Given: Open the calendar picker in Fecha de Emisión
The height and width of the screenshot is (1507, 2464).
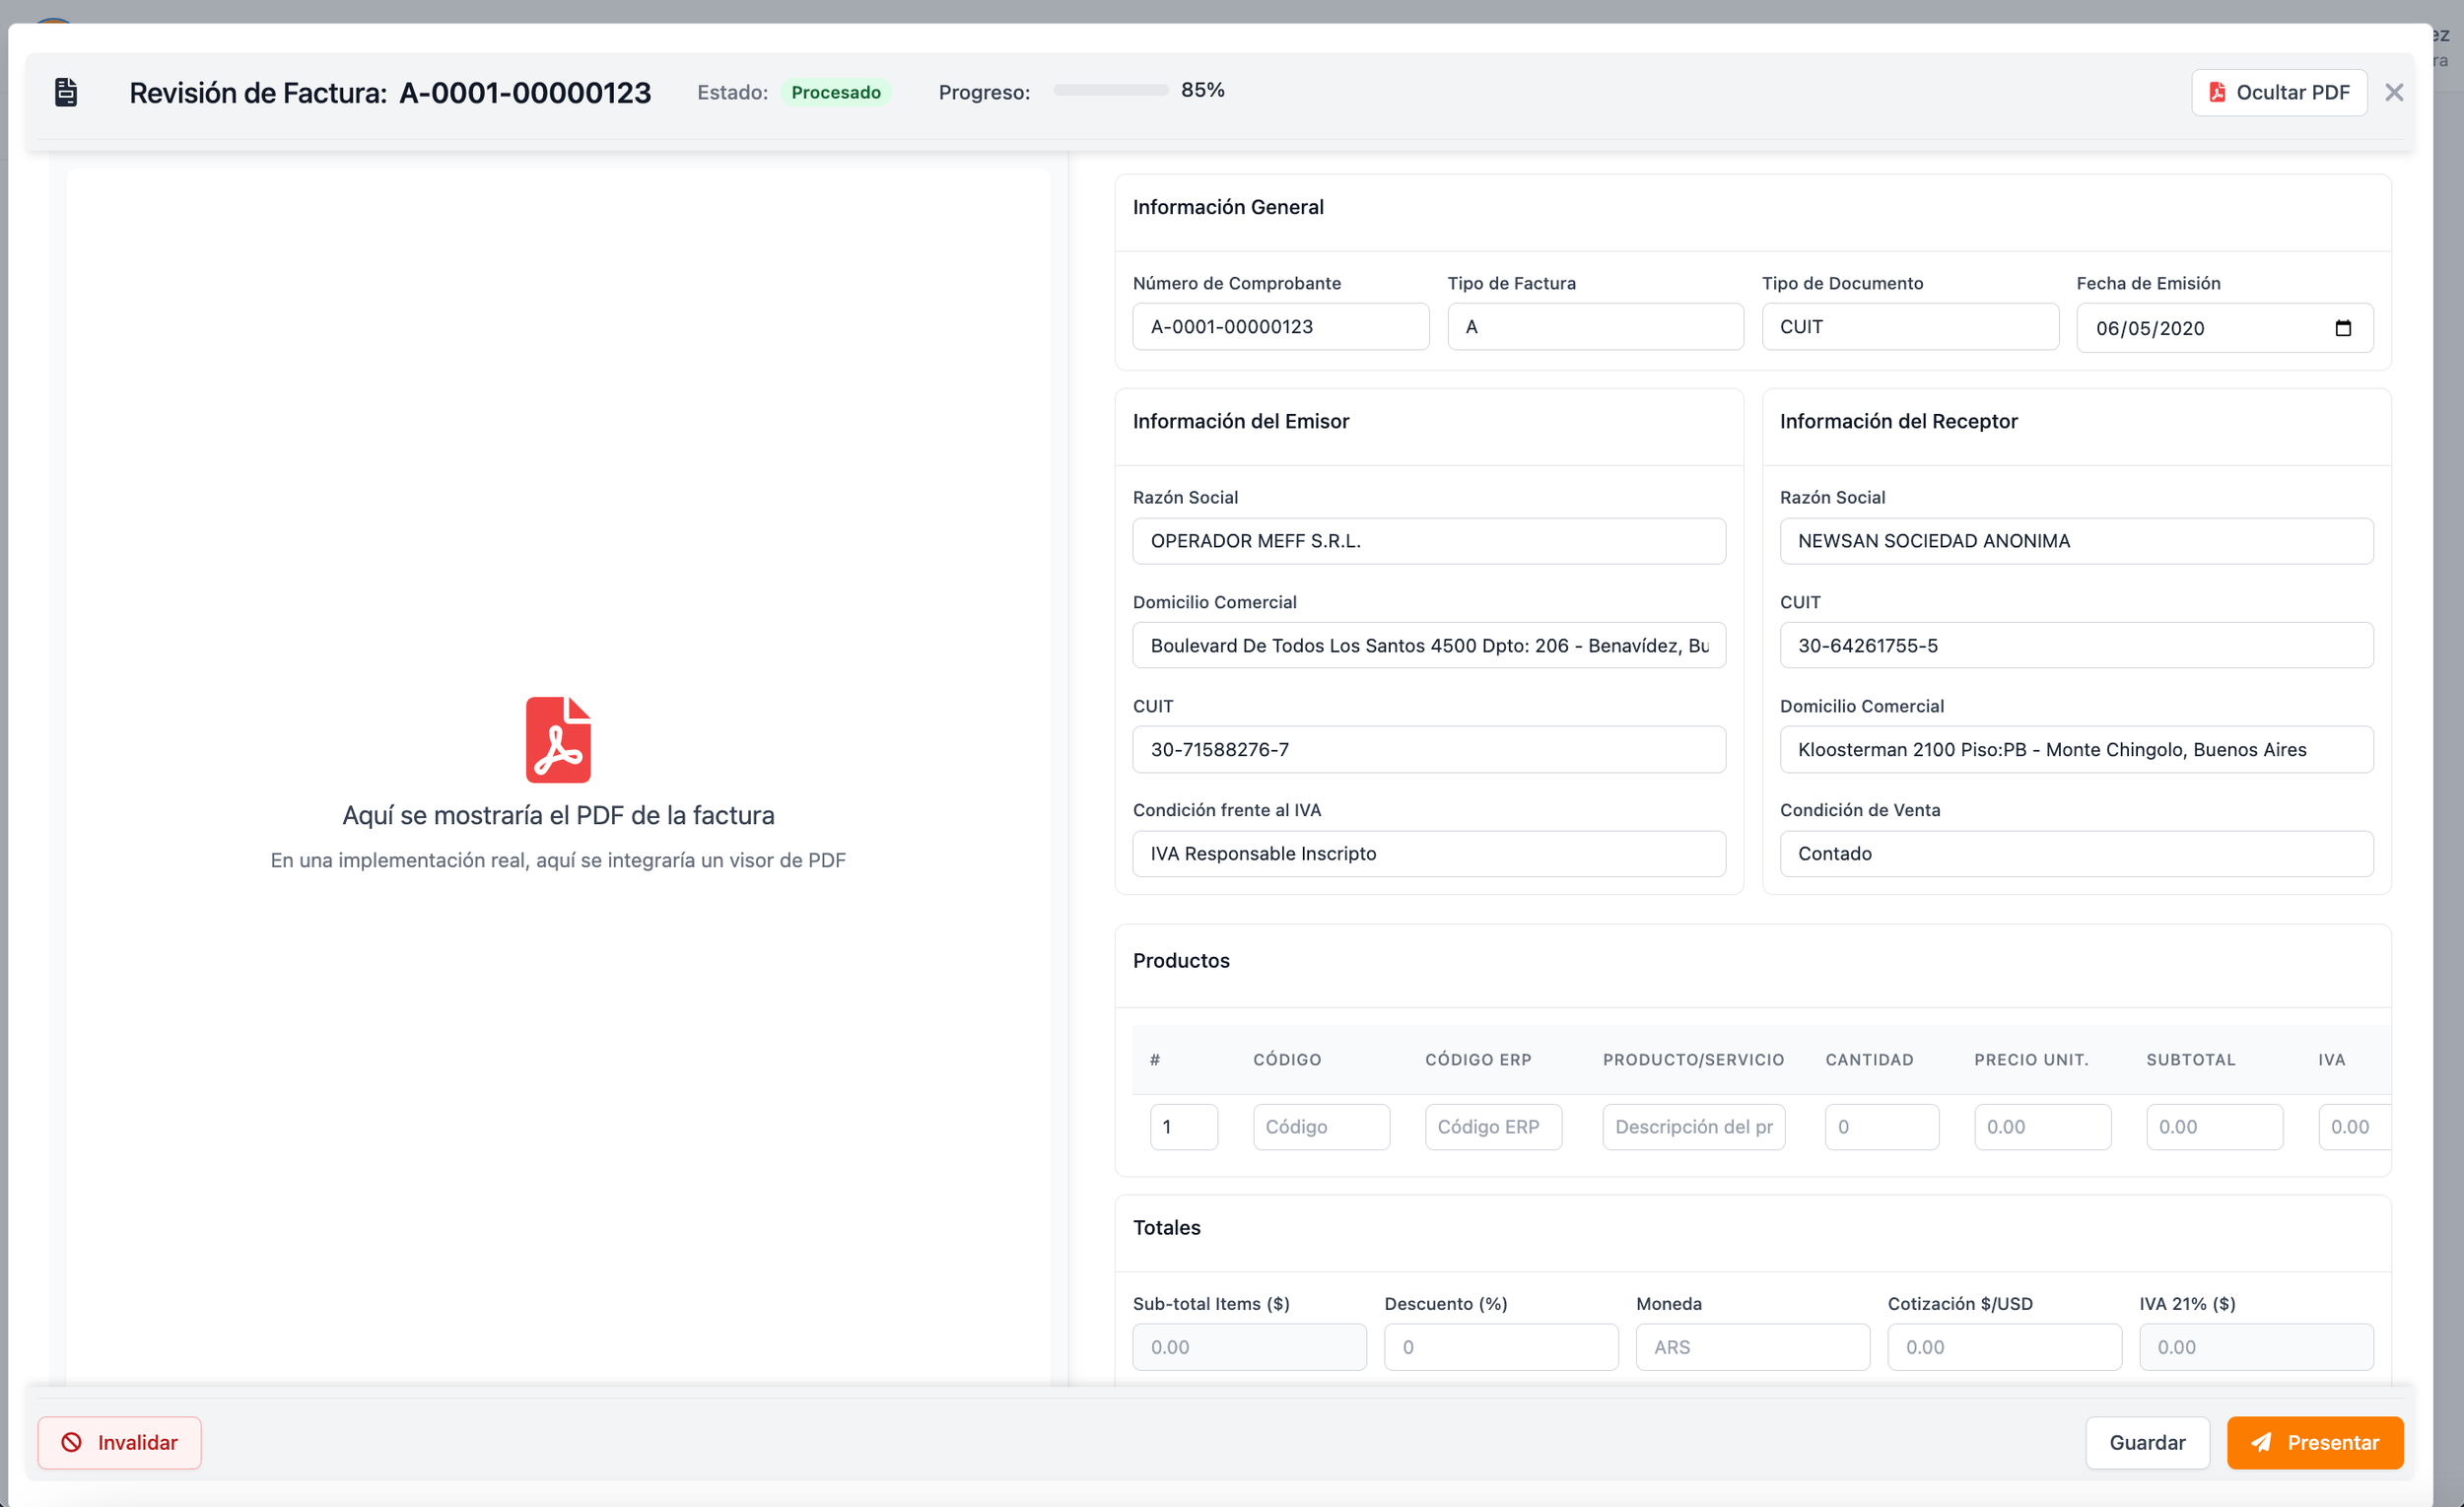Looking at the screenshot, I should coord(2342,328).
